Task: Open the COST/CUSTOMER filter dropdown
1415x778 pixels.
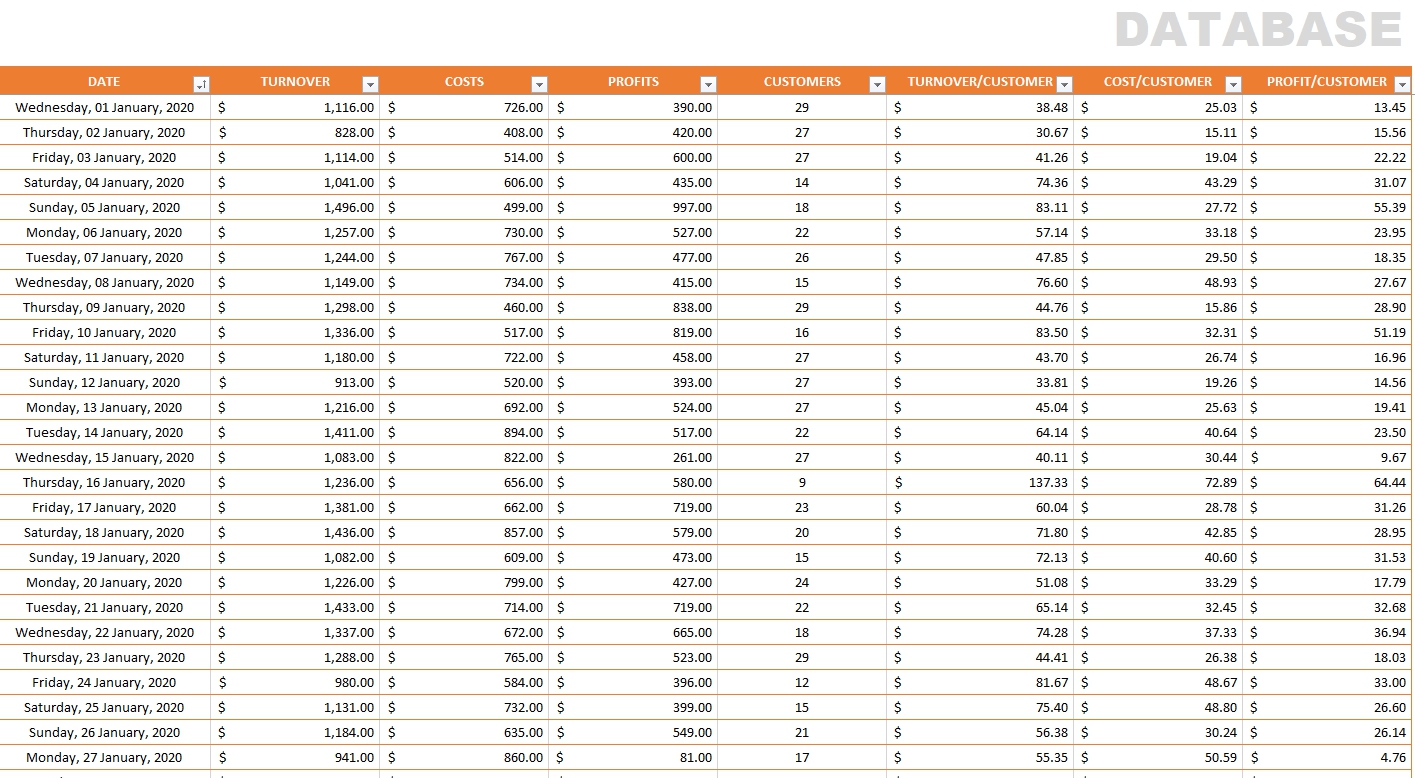Action: pos(1233,85)
